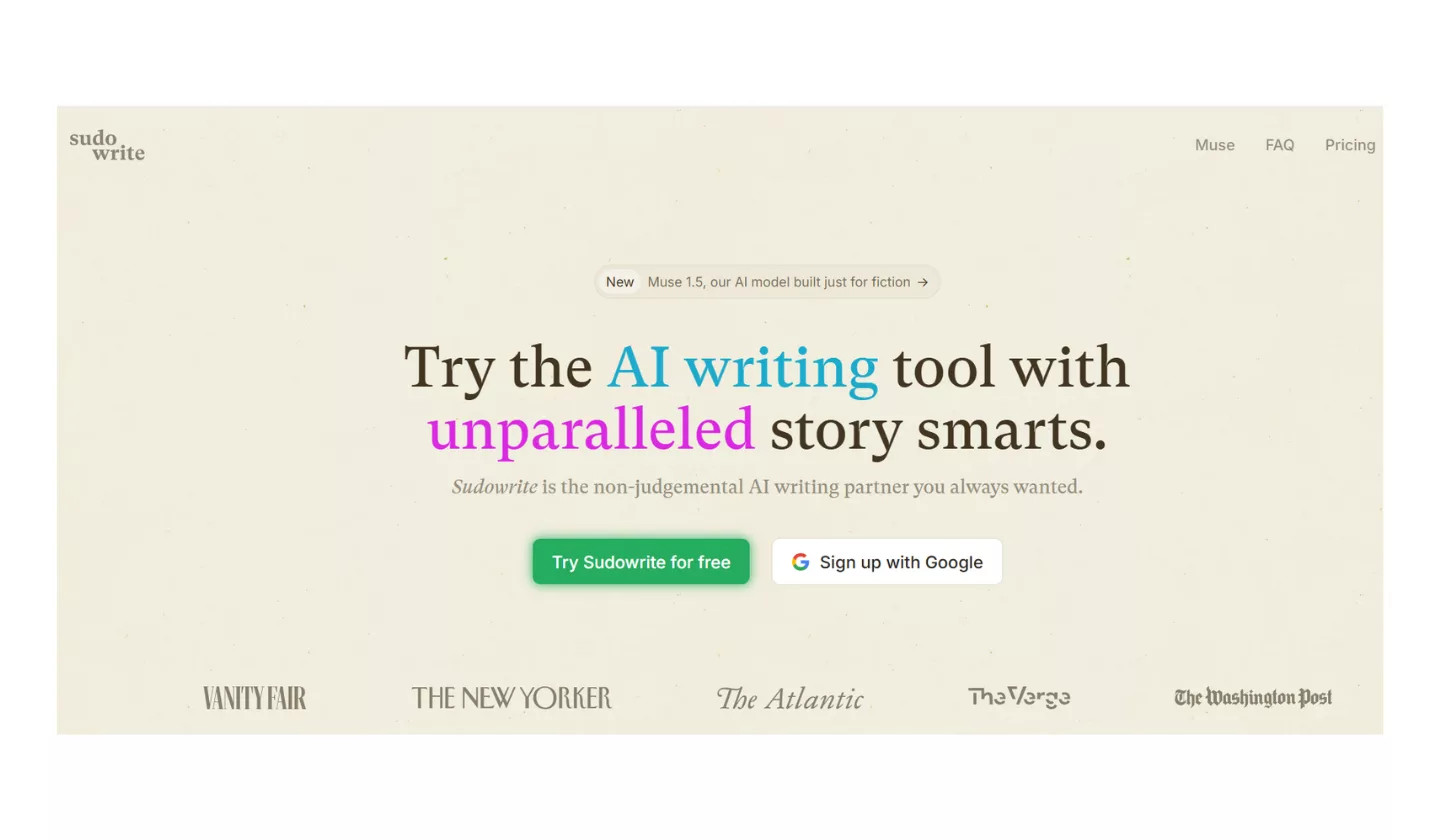Click The Atlantic logo
The height and width of the screenshot is (840, 1440).
tap(789, 698)
